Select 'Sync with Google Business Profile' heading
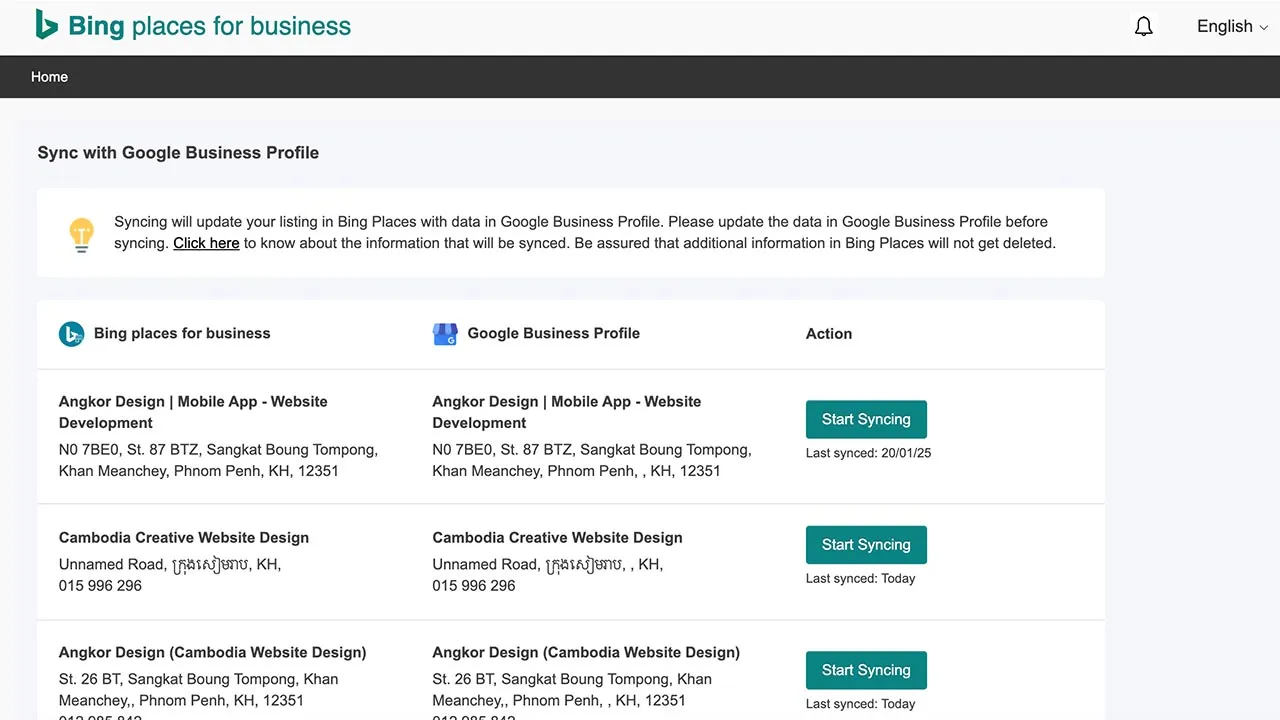The height and width of the screenshot is (720, 1280). [178, 153]
